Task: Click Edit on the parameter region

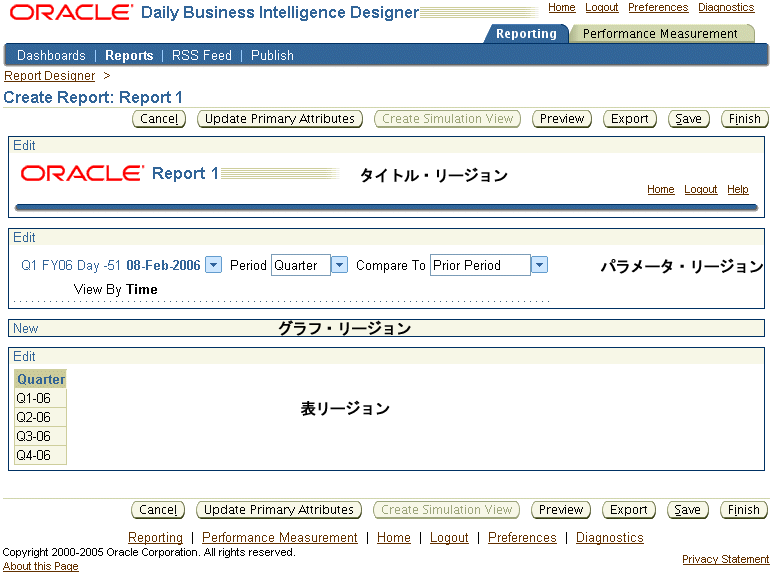Action: coord(24,238)
